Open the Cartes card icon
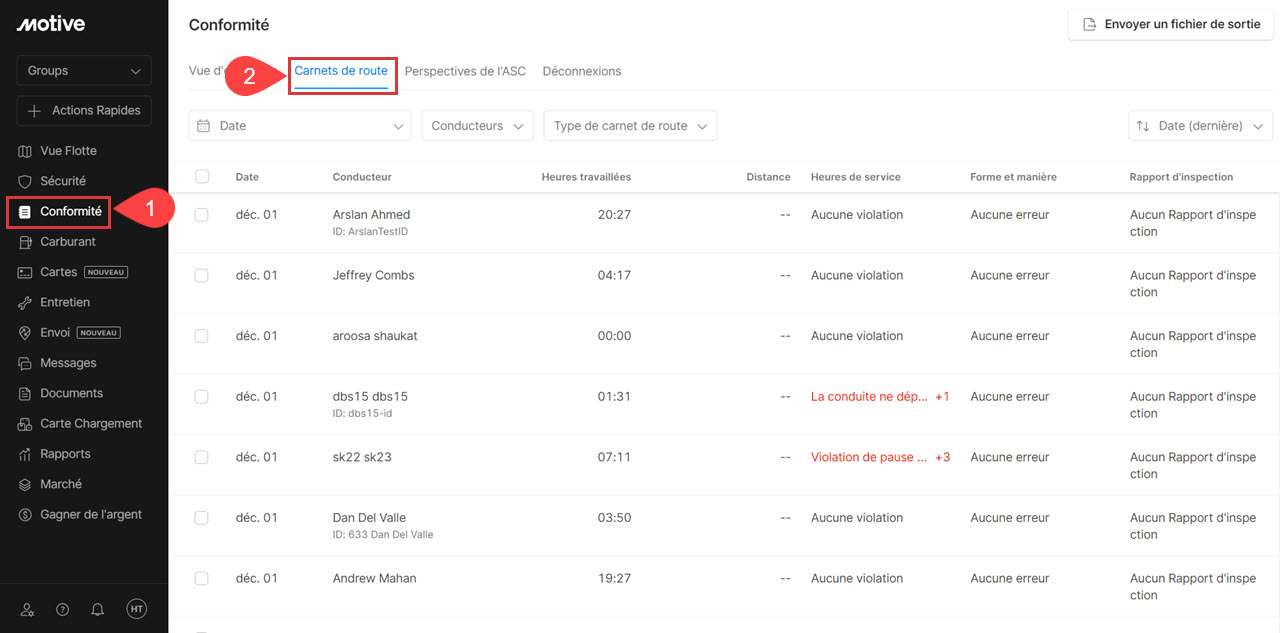Screen dimensions: 1280x633 26,272
